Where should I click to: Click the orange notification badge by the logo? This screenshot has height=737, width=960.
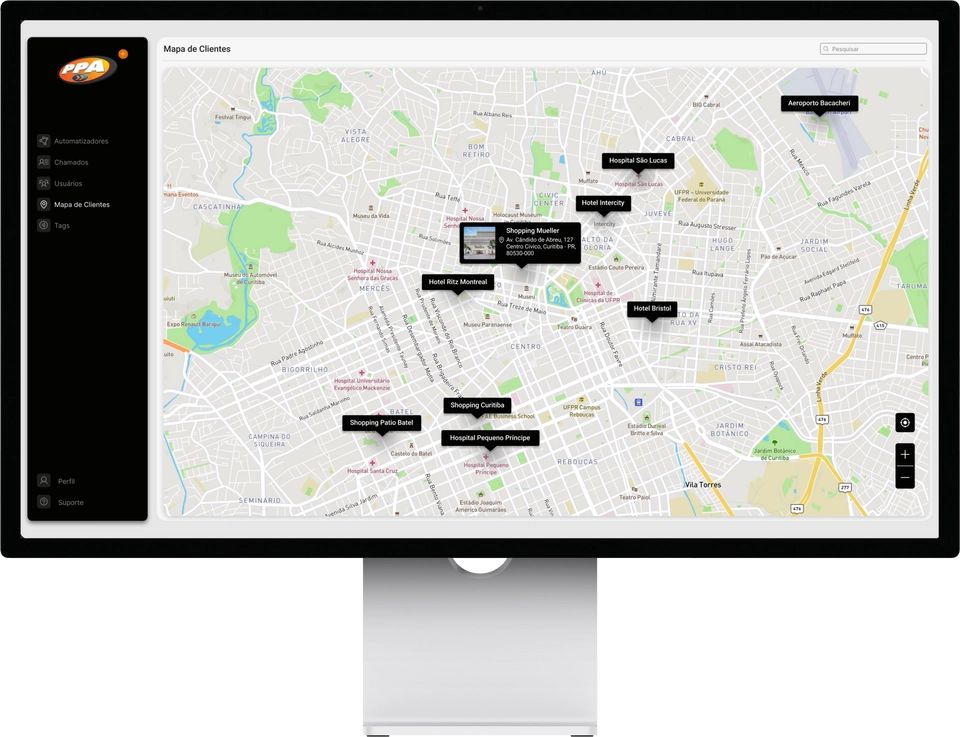123,54
